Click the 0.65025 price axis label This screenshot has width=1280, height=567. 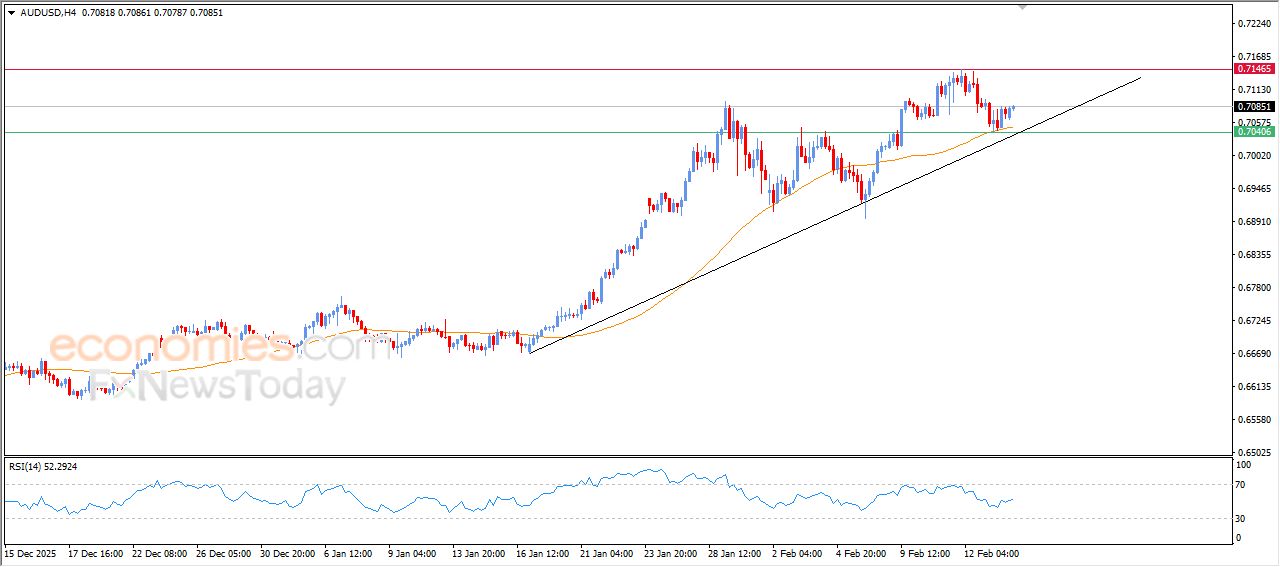tap(1253, 452)
